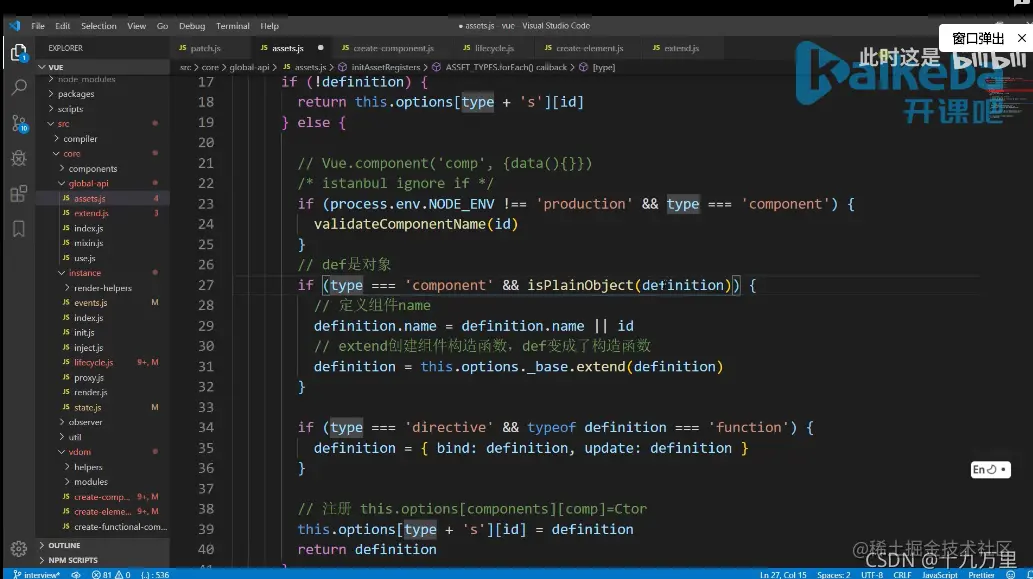
Task: Open the Edit menu
Action: pyautogui.click(x=63, y=26)
